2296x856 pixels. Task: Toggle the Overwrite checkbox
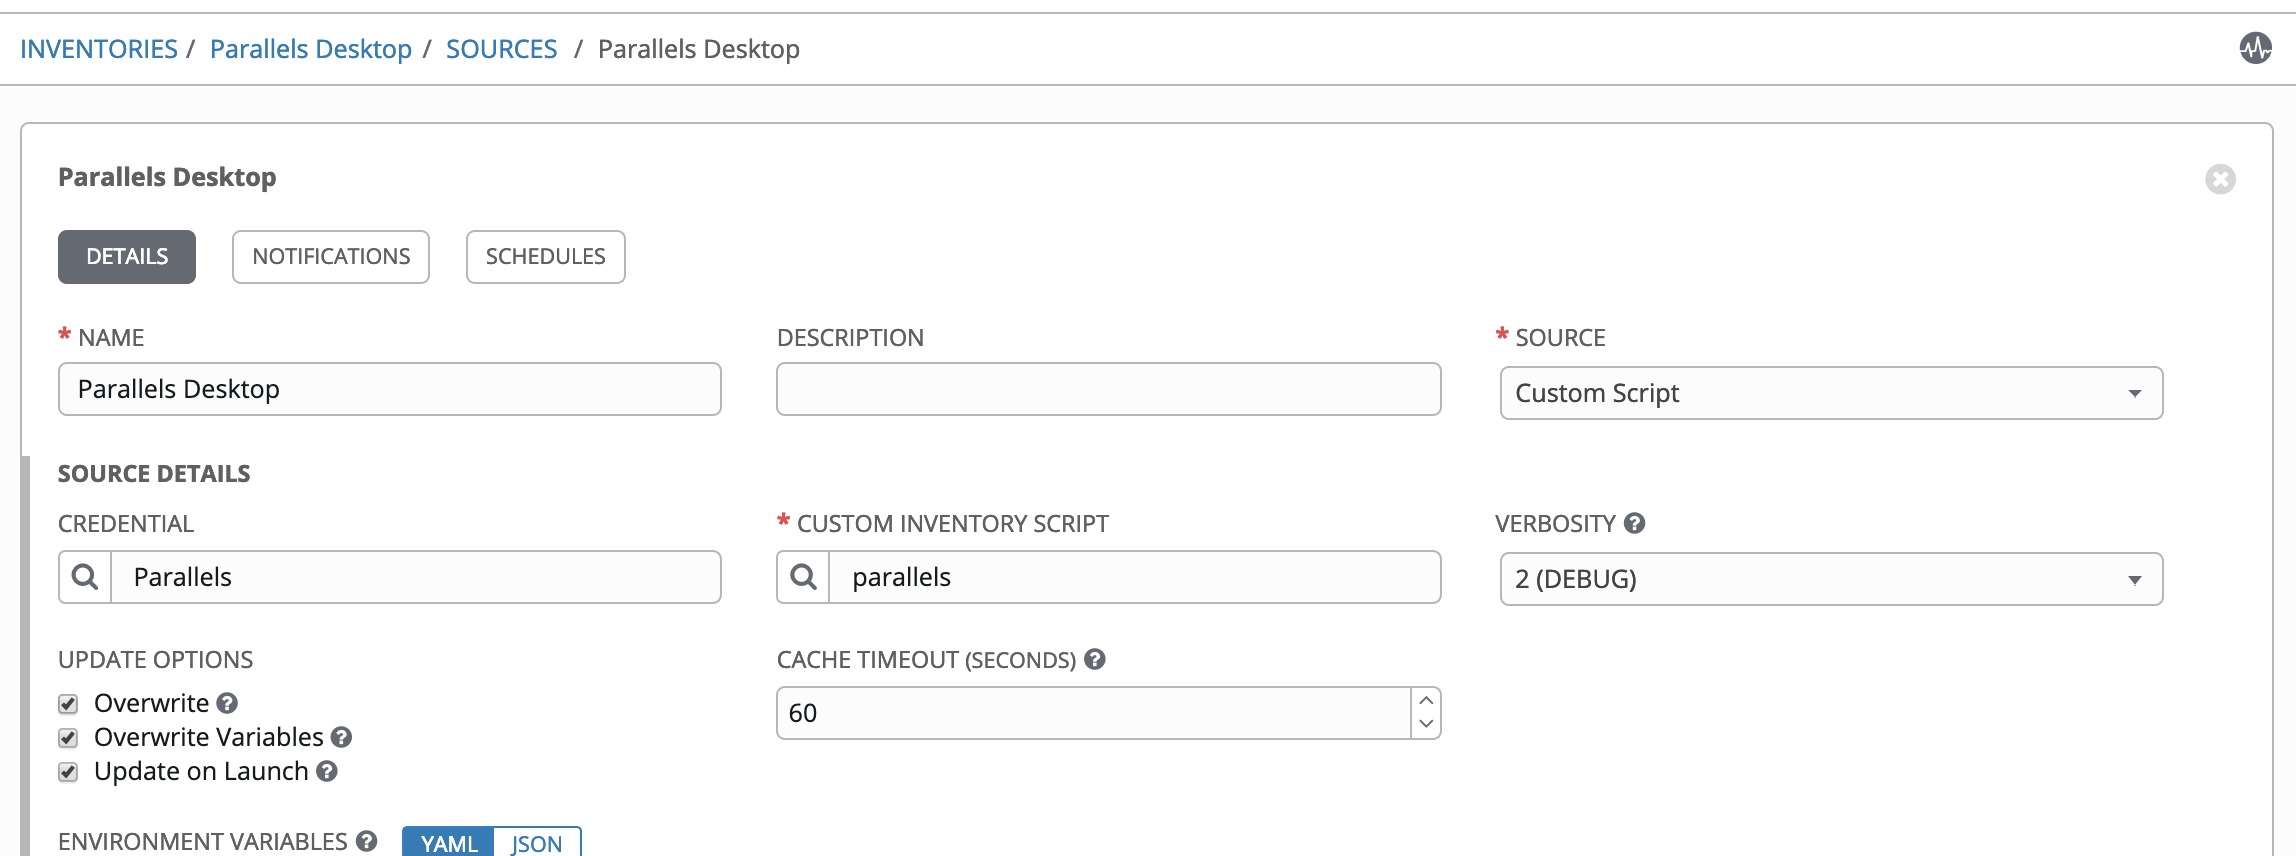pyautogui.click(x=68, y=704)
